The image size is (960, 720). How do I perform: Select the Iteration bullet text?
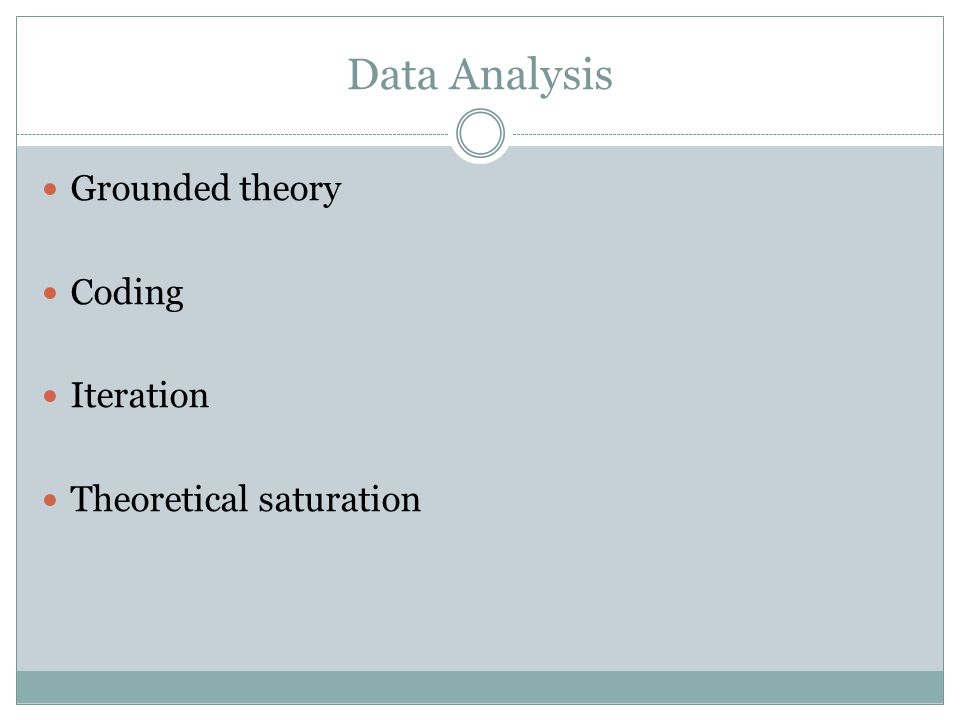[x=140, y=395]
